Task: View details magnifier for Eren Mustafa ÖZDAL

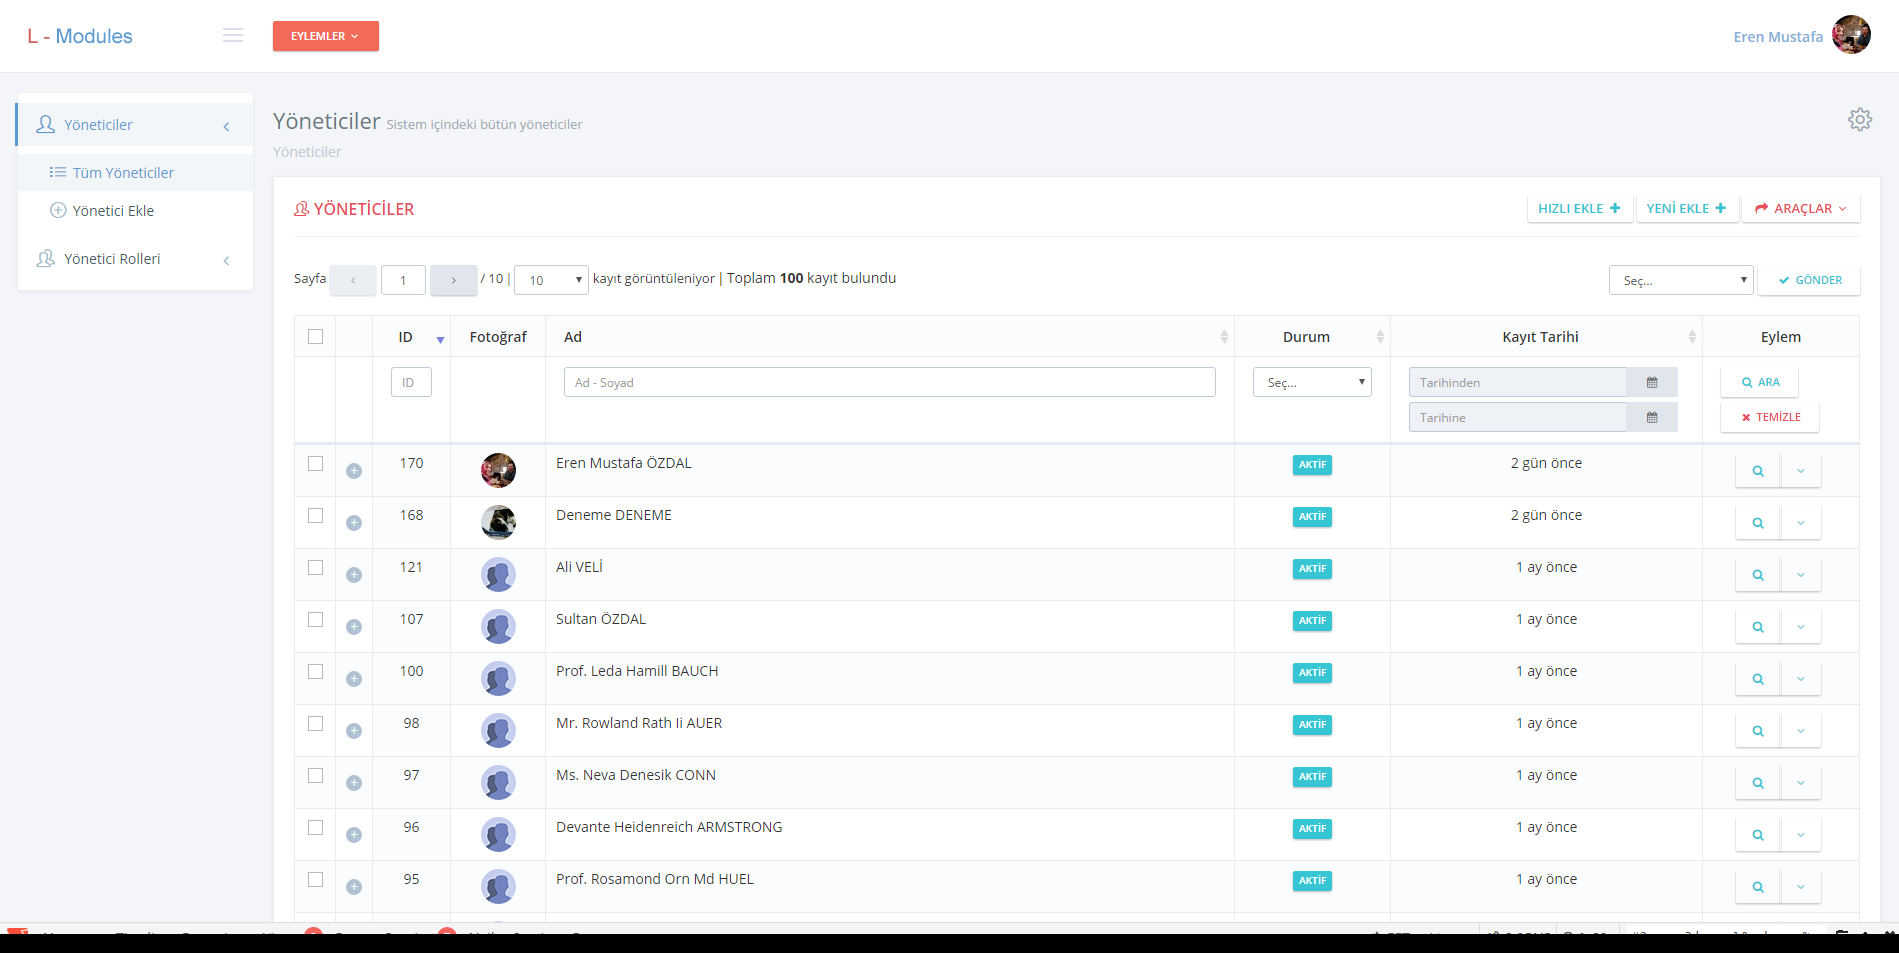Action: click(1758, 471)
